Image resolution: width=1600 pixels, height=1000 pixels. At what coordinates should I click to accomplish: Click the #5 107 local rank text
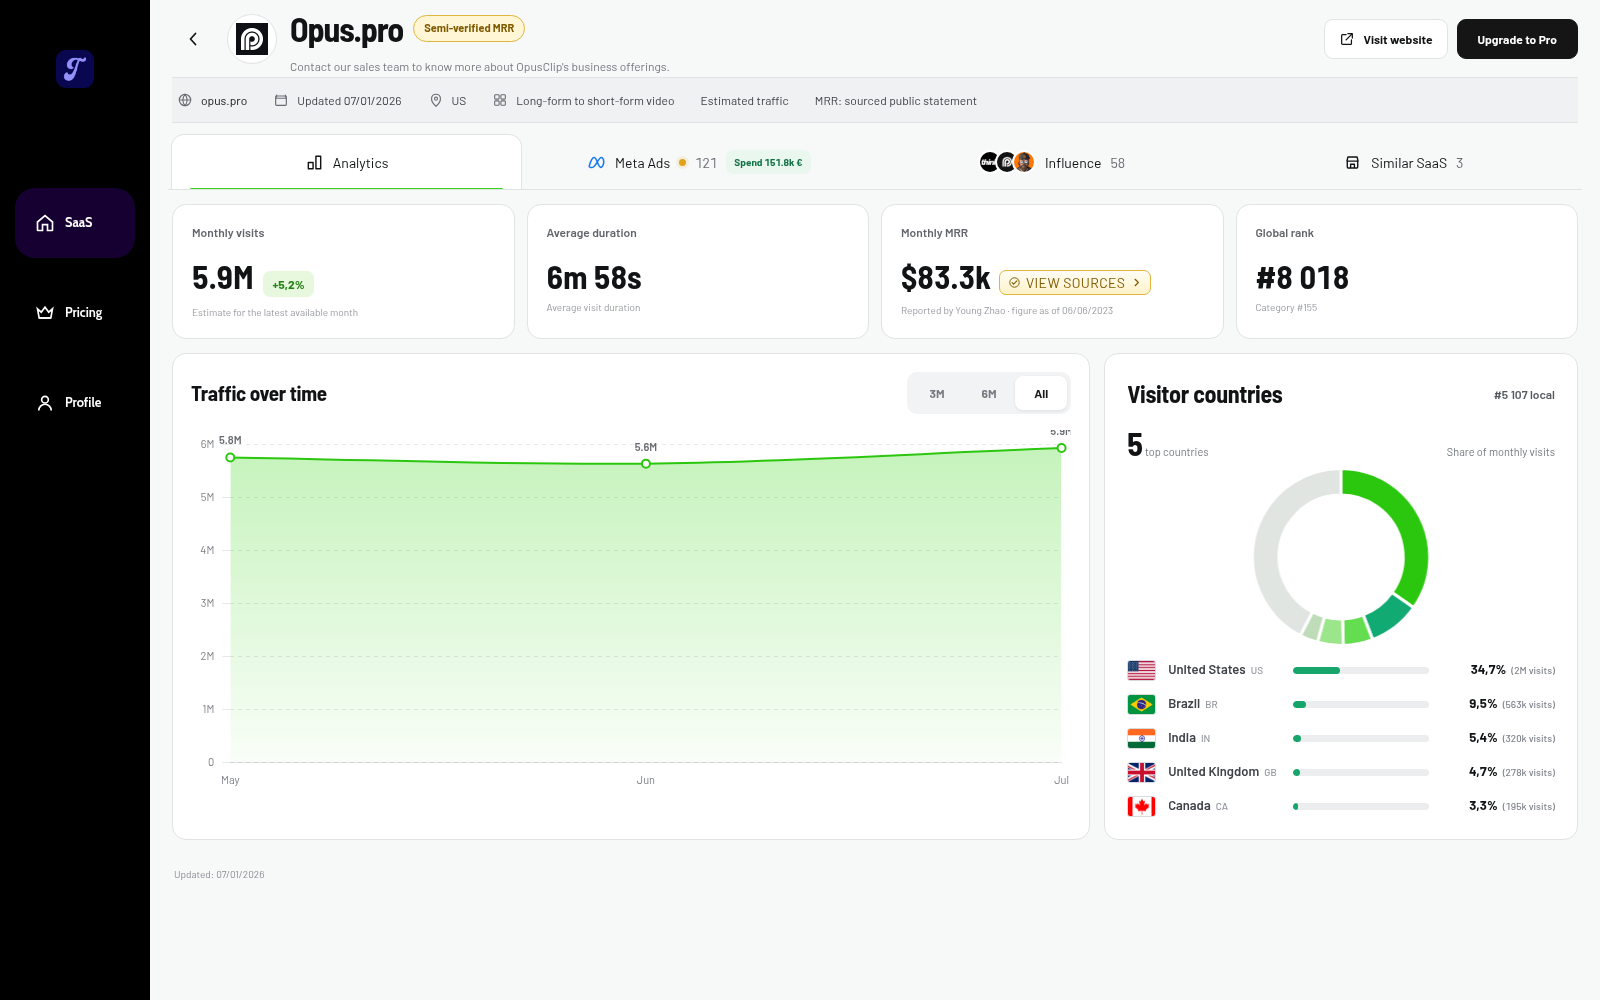(1524, 395)
